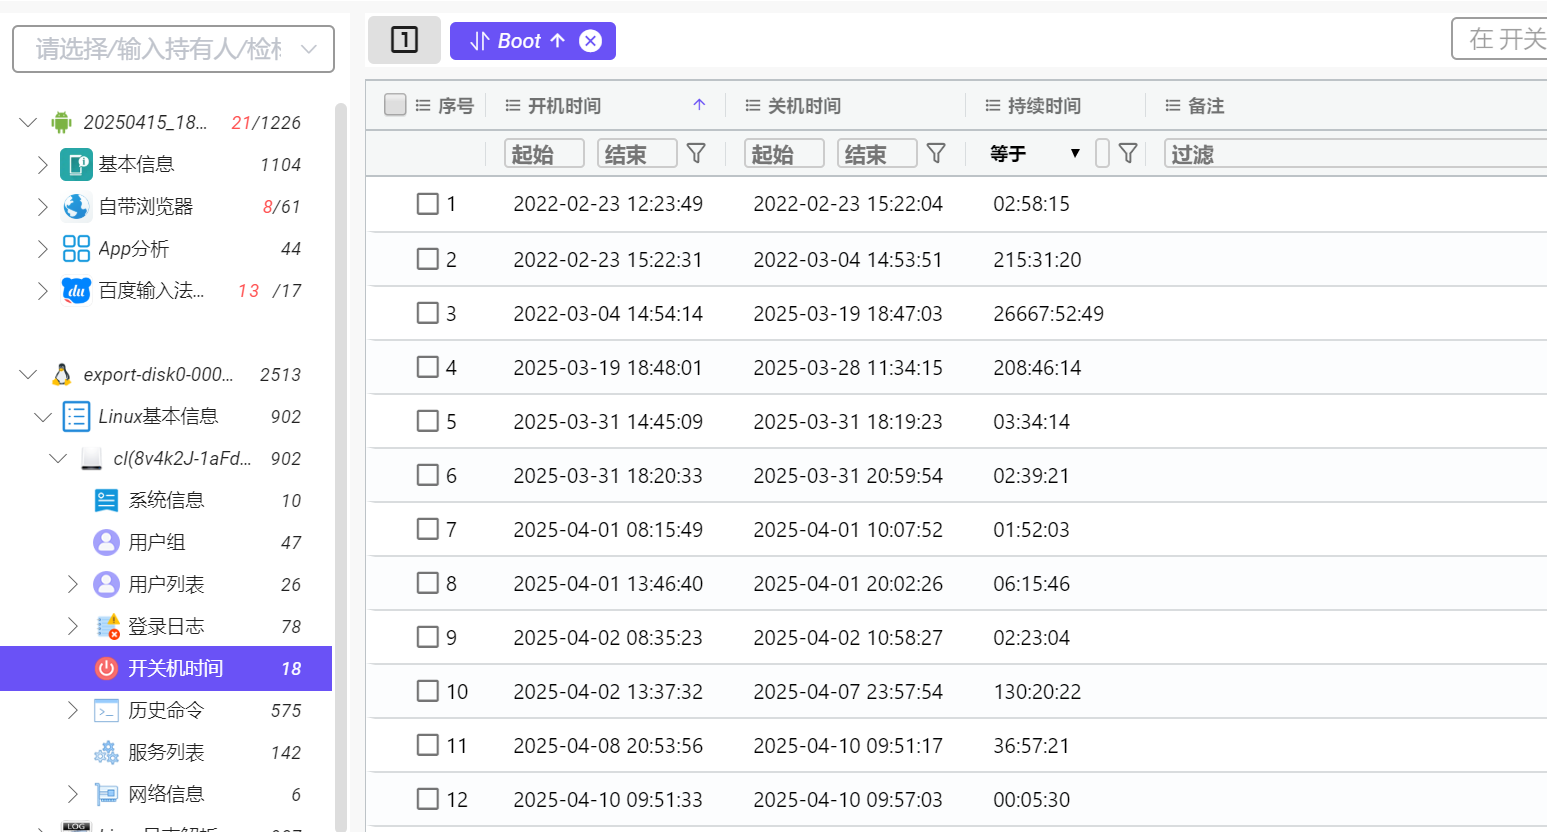This screenshot has height=832, width=1547.
Task: Open the 等于 comparison operator dropdown
Action: [x=1035, y=153]
